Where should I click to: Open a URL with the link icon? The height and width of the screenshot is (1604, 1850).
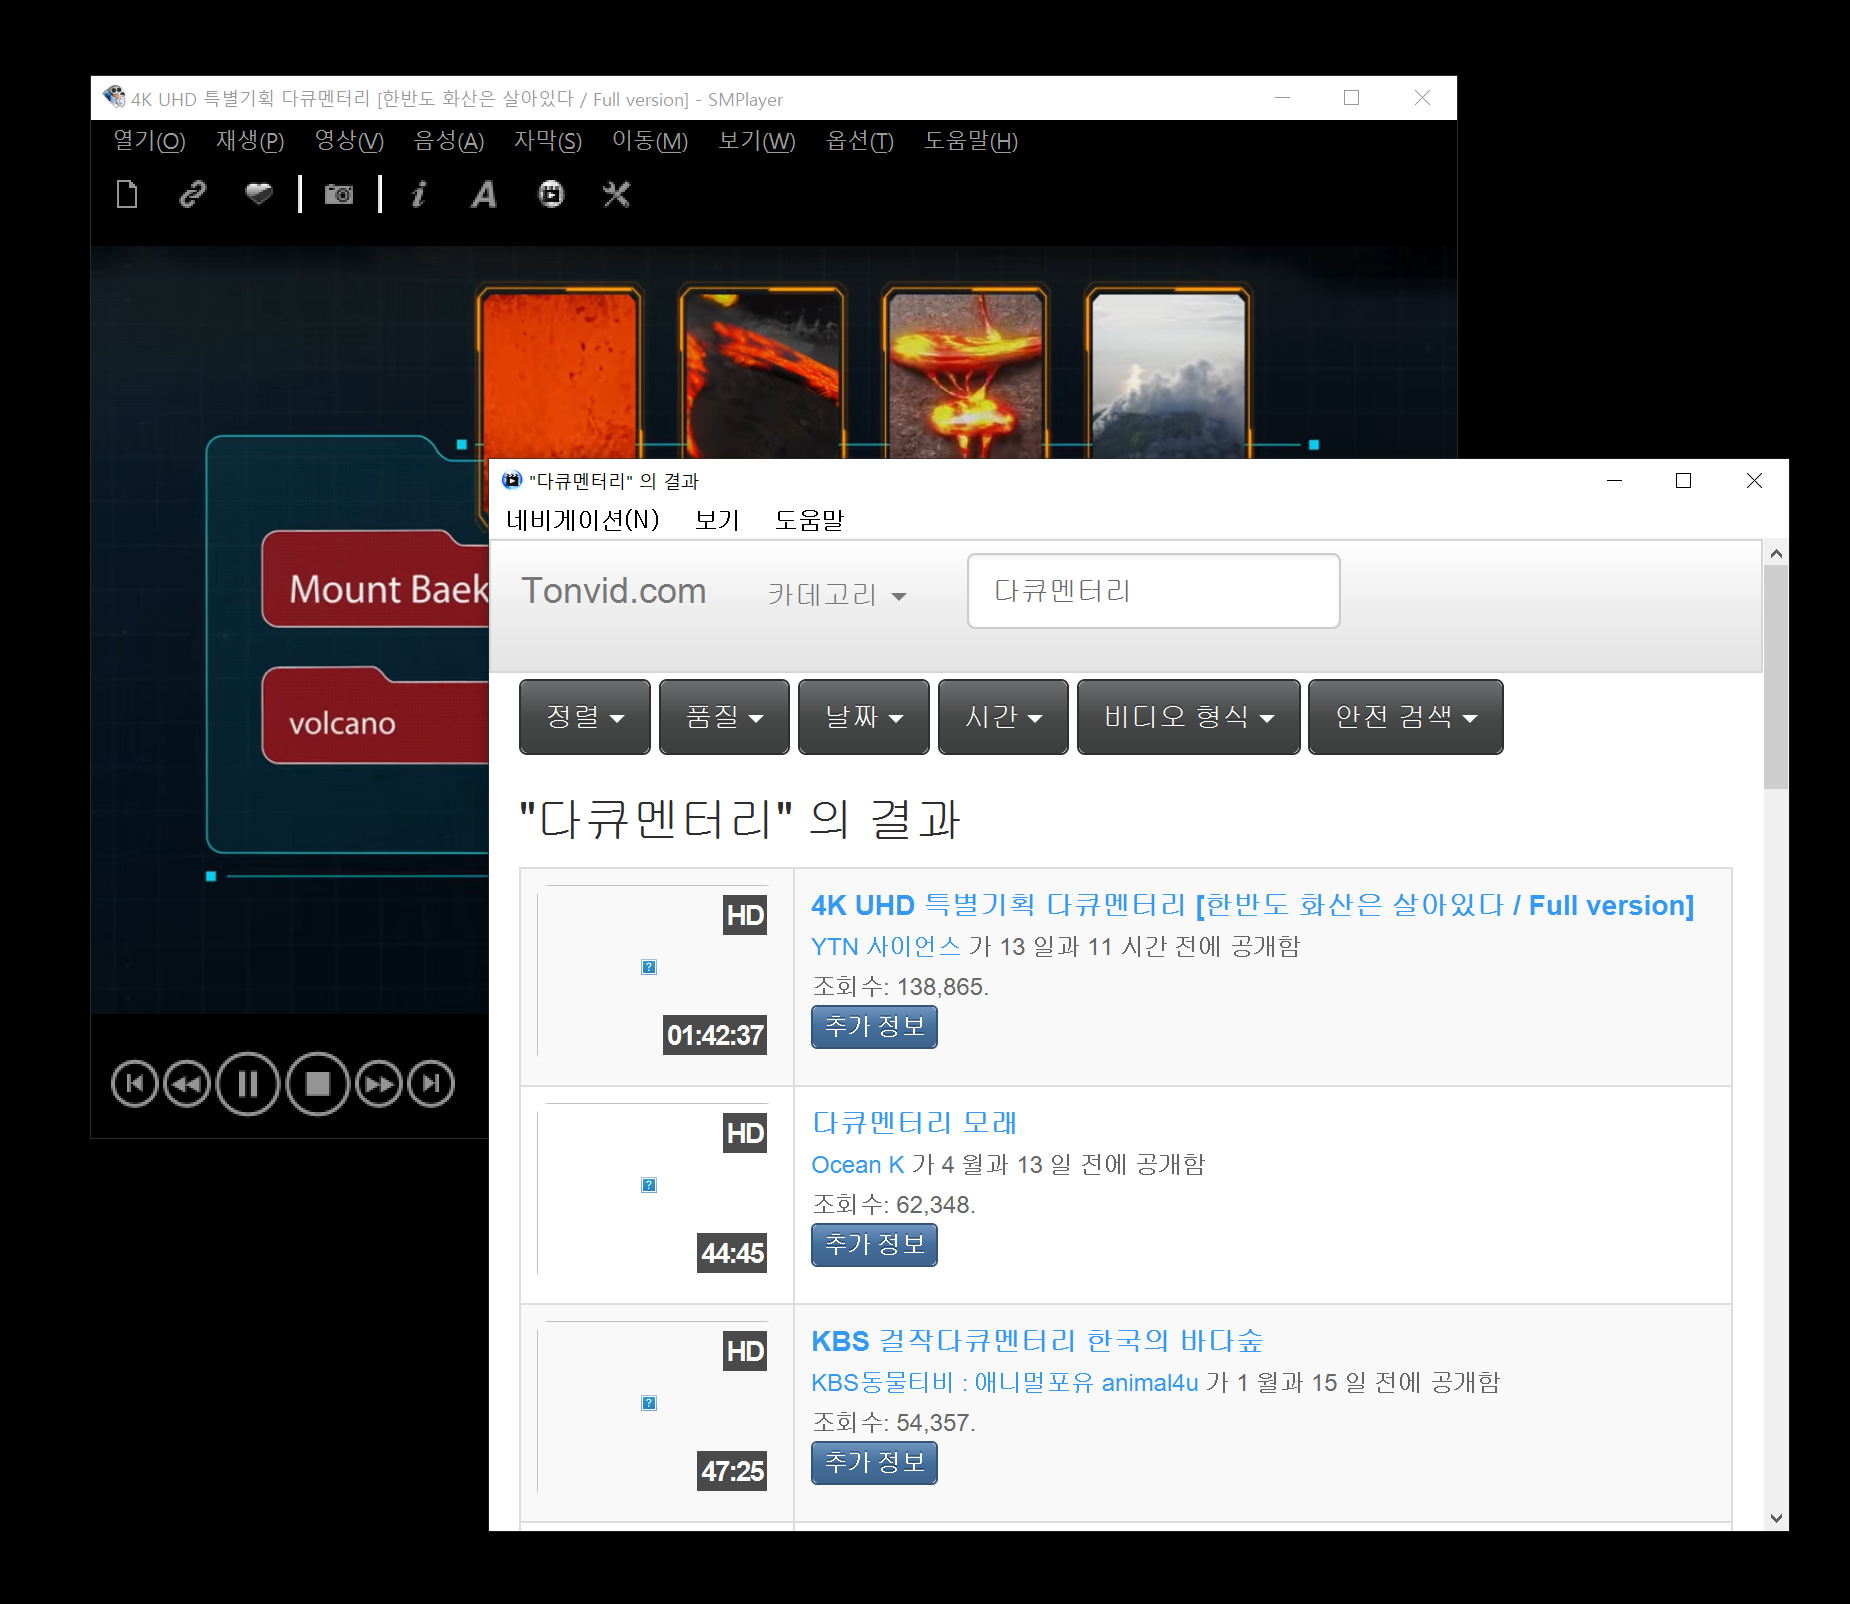pyautogui.click(x=191, y=194)
